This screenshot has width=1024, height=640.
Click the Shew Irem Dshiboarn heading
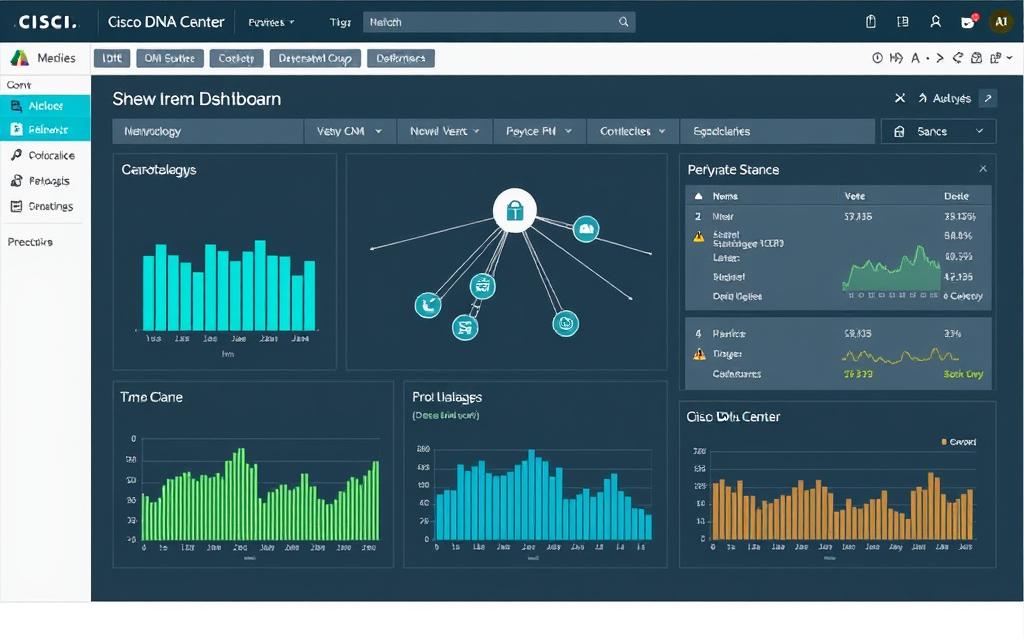pyautogui.click(x=197, y=99)
